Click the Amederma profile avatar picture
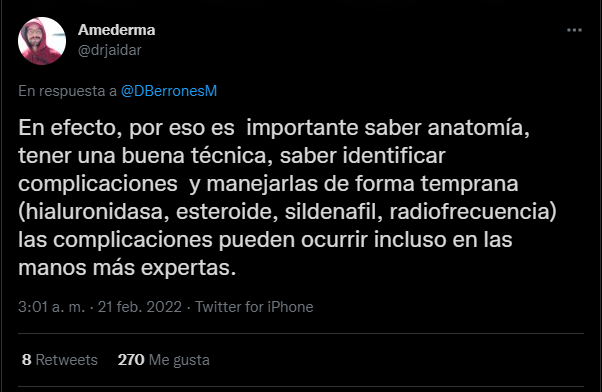This screenshot has width=602, height=392. point(42,41)
